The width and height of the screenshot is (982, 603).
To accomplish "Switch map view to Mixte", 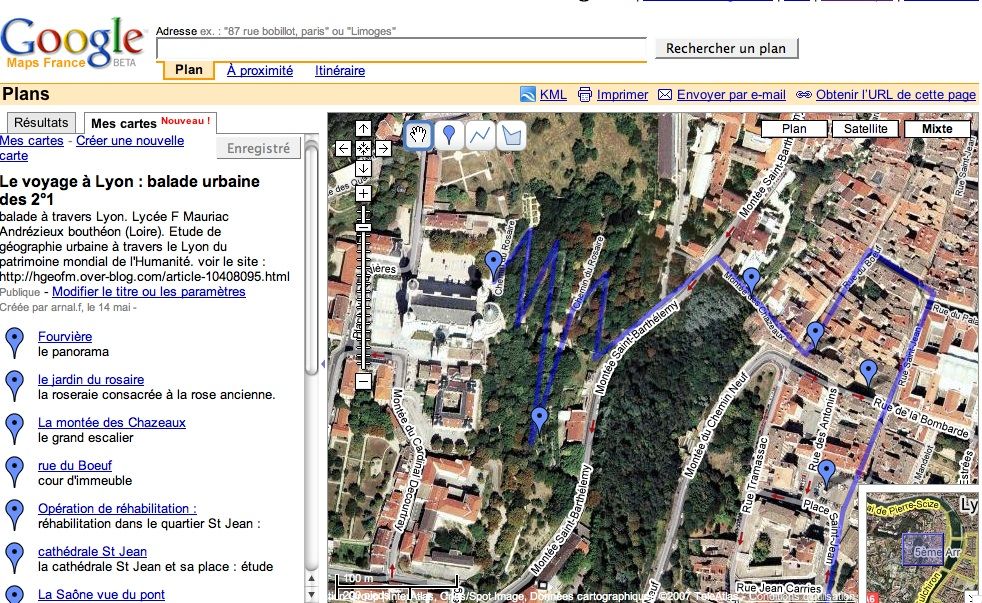I will [937, 128].
